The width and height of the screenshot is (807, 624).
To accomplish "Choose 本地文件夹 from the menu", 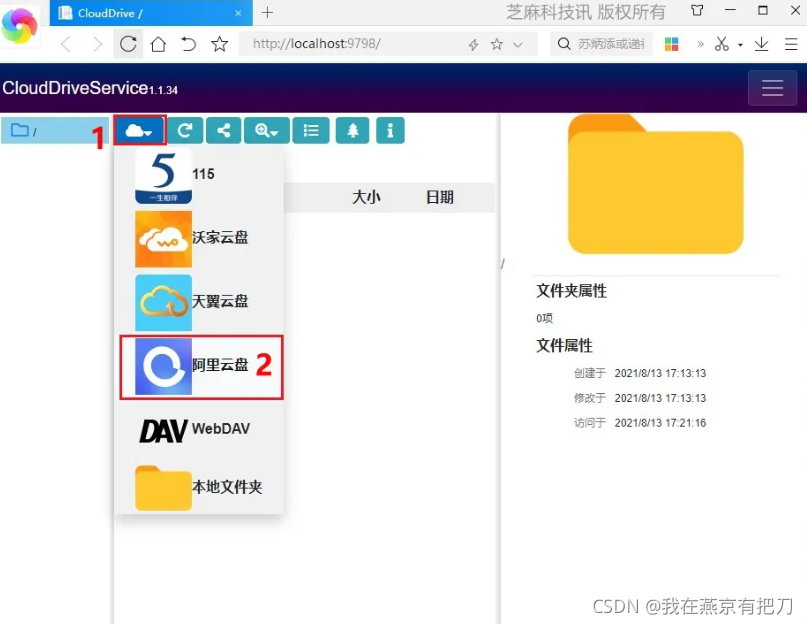I will pos(201,487).
